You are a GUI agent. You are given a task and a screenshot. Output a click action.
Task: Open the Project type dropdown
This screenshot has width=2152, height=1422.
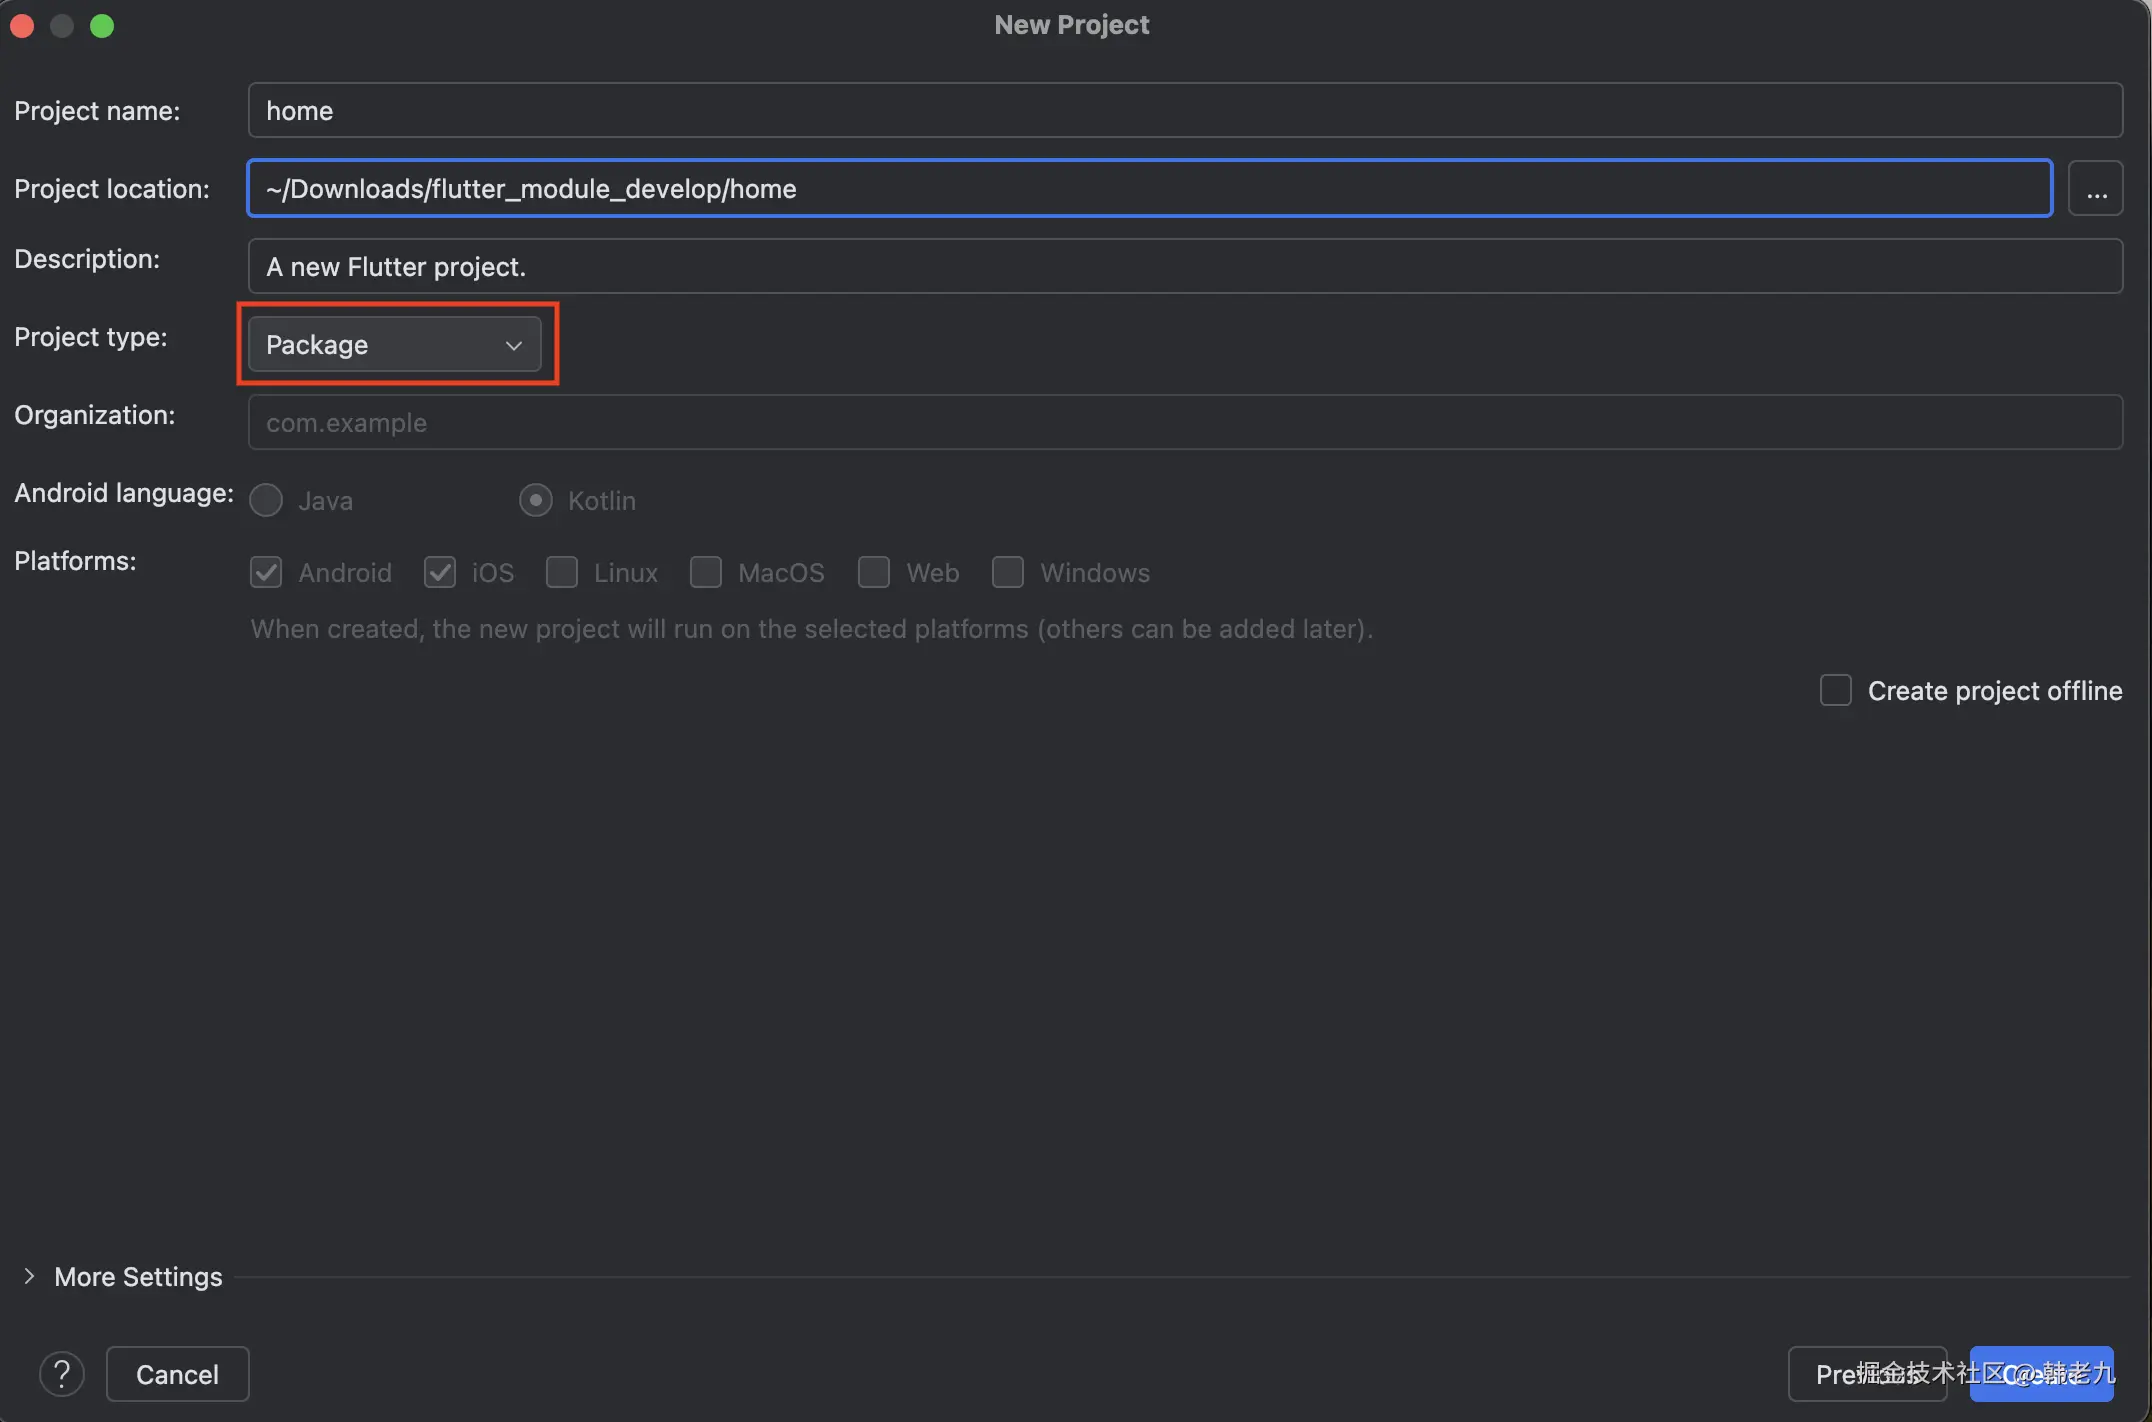(395, 345)
